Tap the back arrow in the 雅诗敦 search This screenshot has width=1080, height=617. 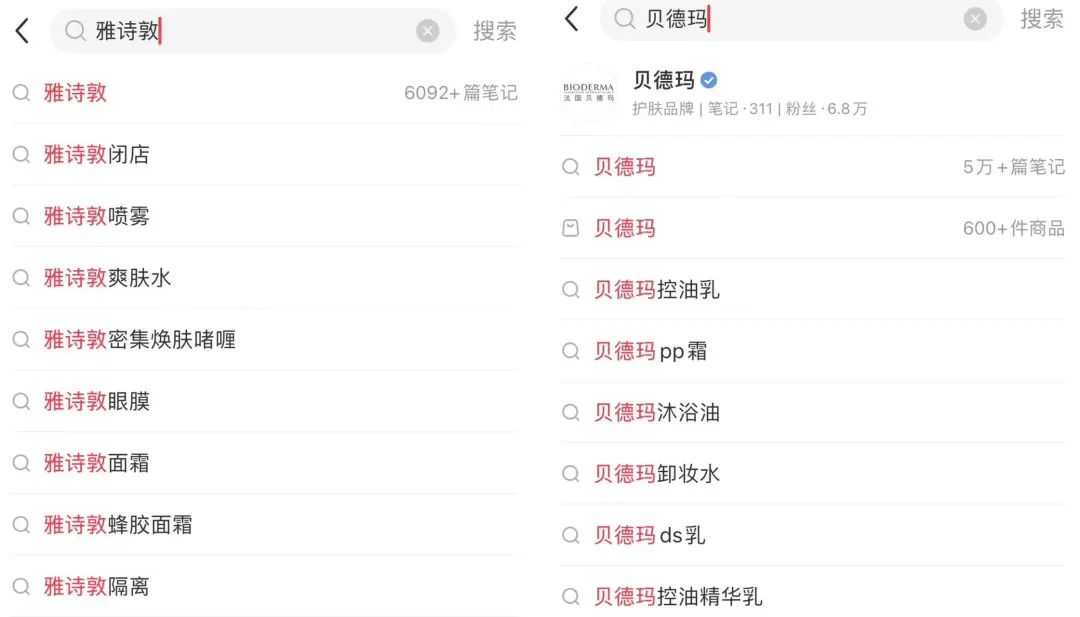[22, 32]
